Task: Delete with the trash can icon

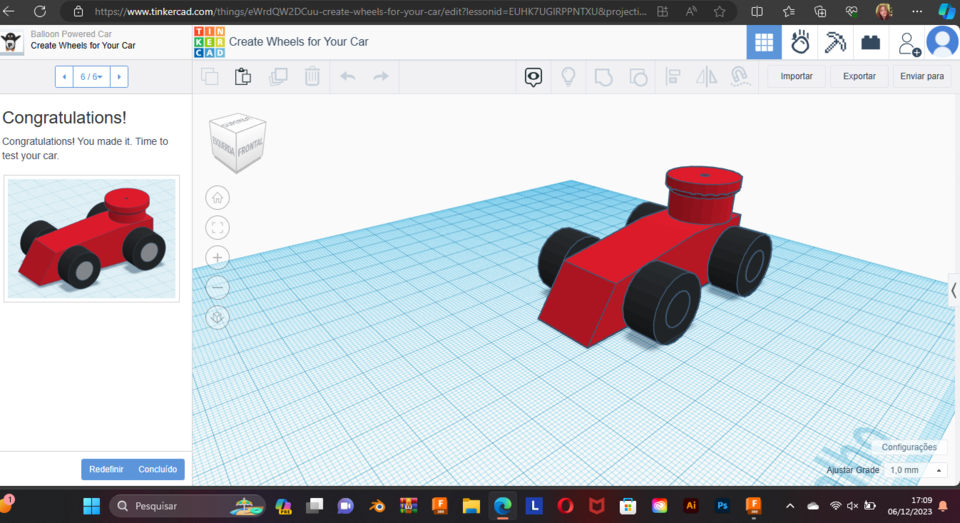Action: (x=312, y=77)
